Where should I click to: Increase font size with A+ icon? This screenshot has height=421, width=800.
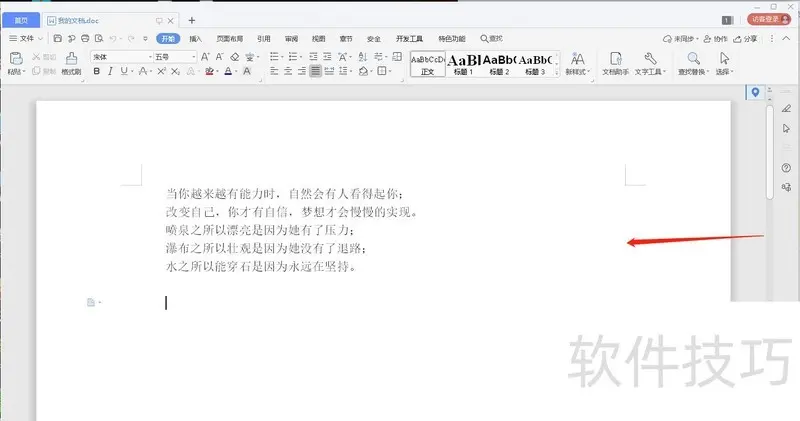(205, 57)
